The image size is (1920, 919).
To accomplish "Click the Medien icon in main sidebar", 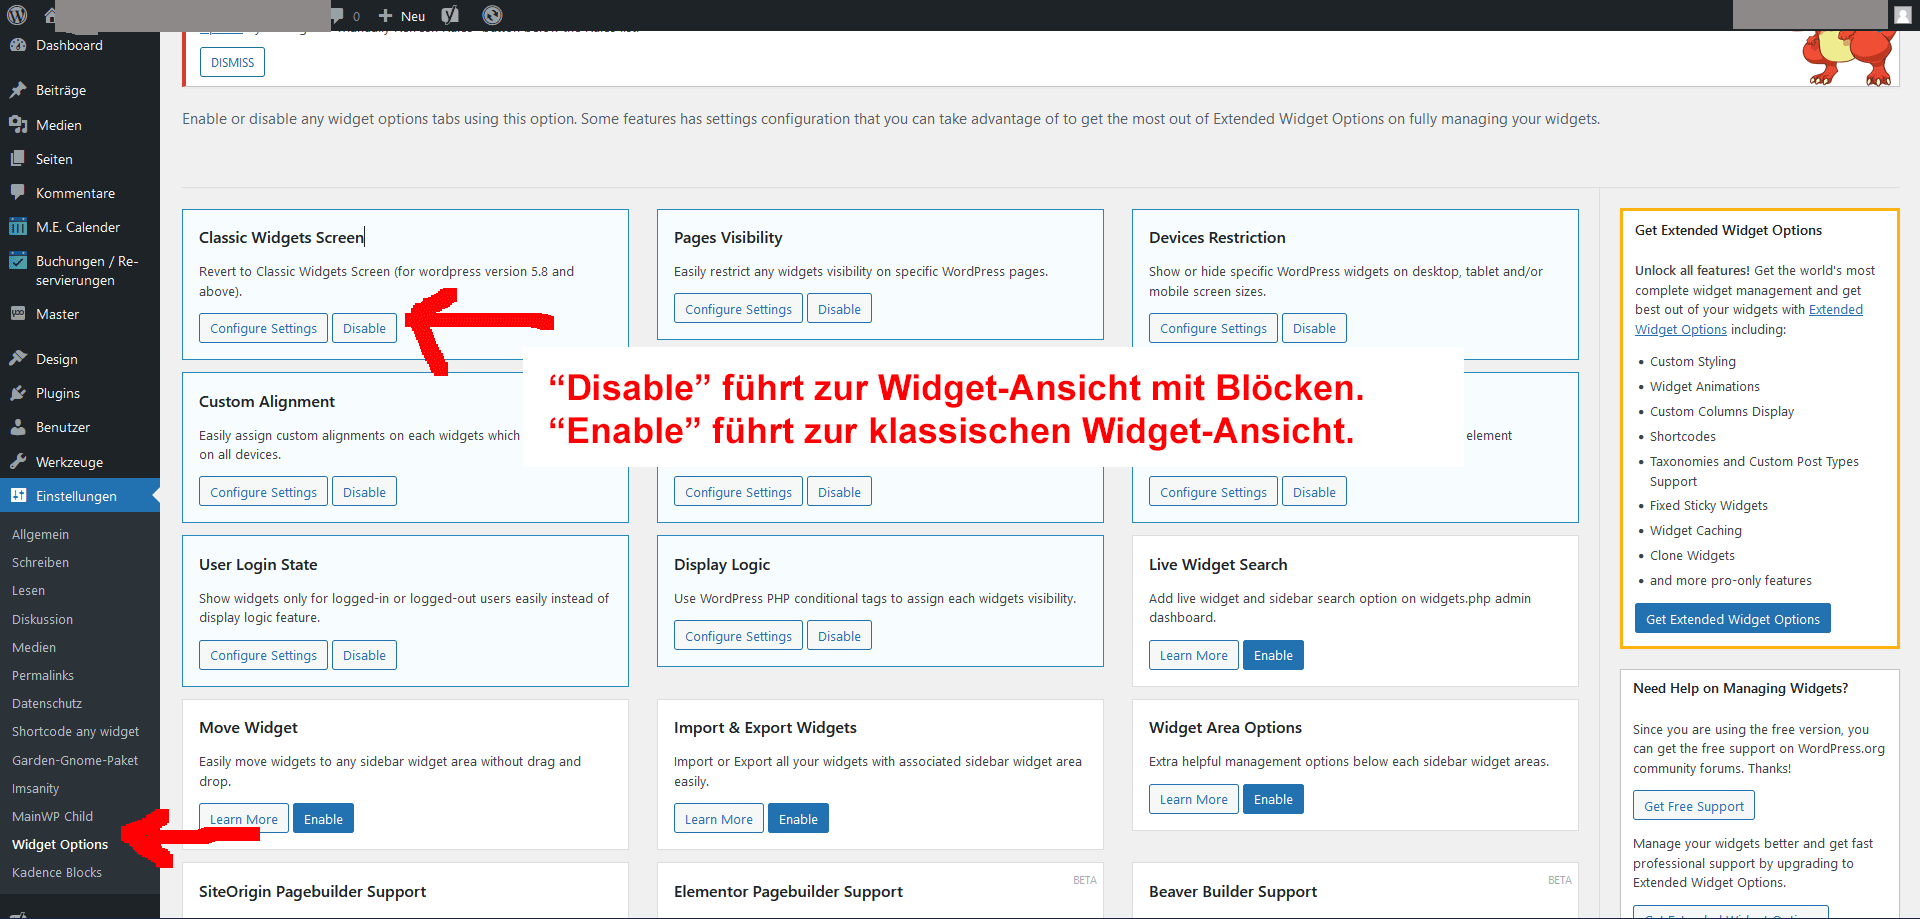I will [18, 125].
